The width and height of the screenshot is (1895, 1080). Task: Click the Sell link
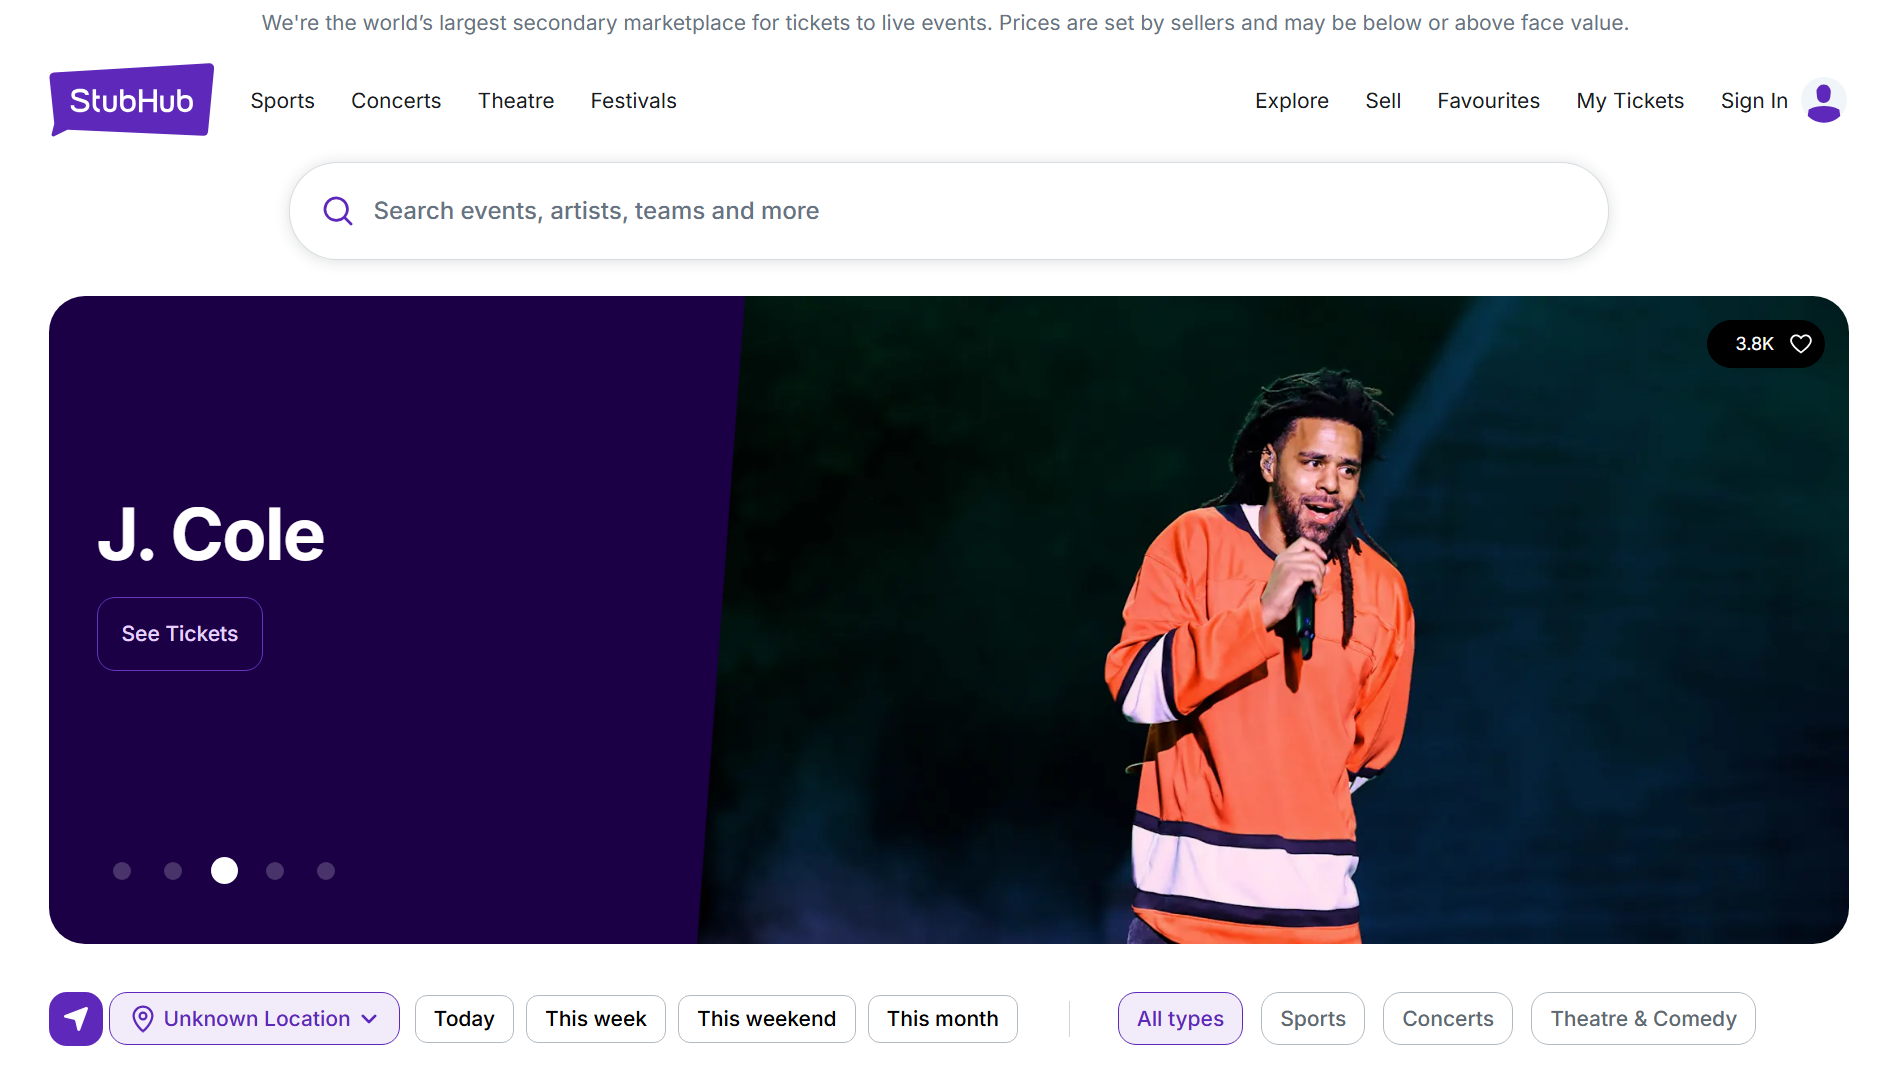1383,100
